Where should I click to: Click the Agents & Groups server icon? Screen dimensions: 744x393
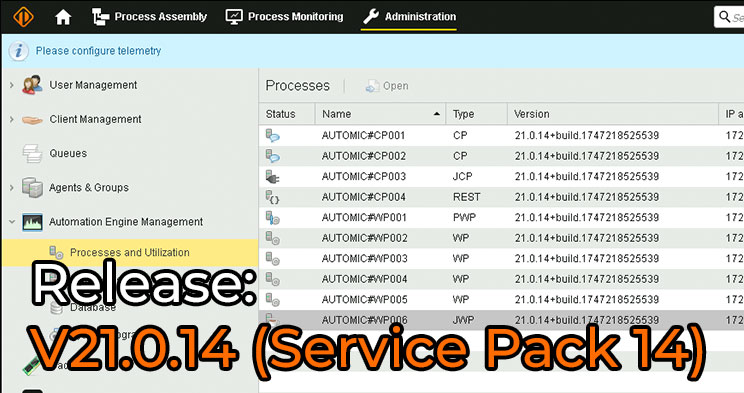(32, 187)
